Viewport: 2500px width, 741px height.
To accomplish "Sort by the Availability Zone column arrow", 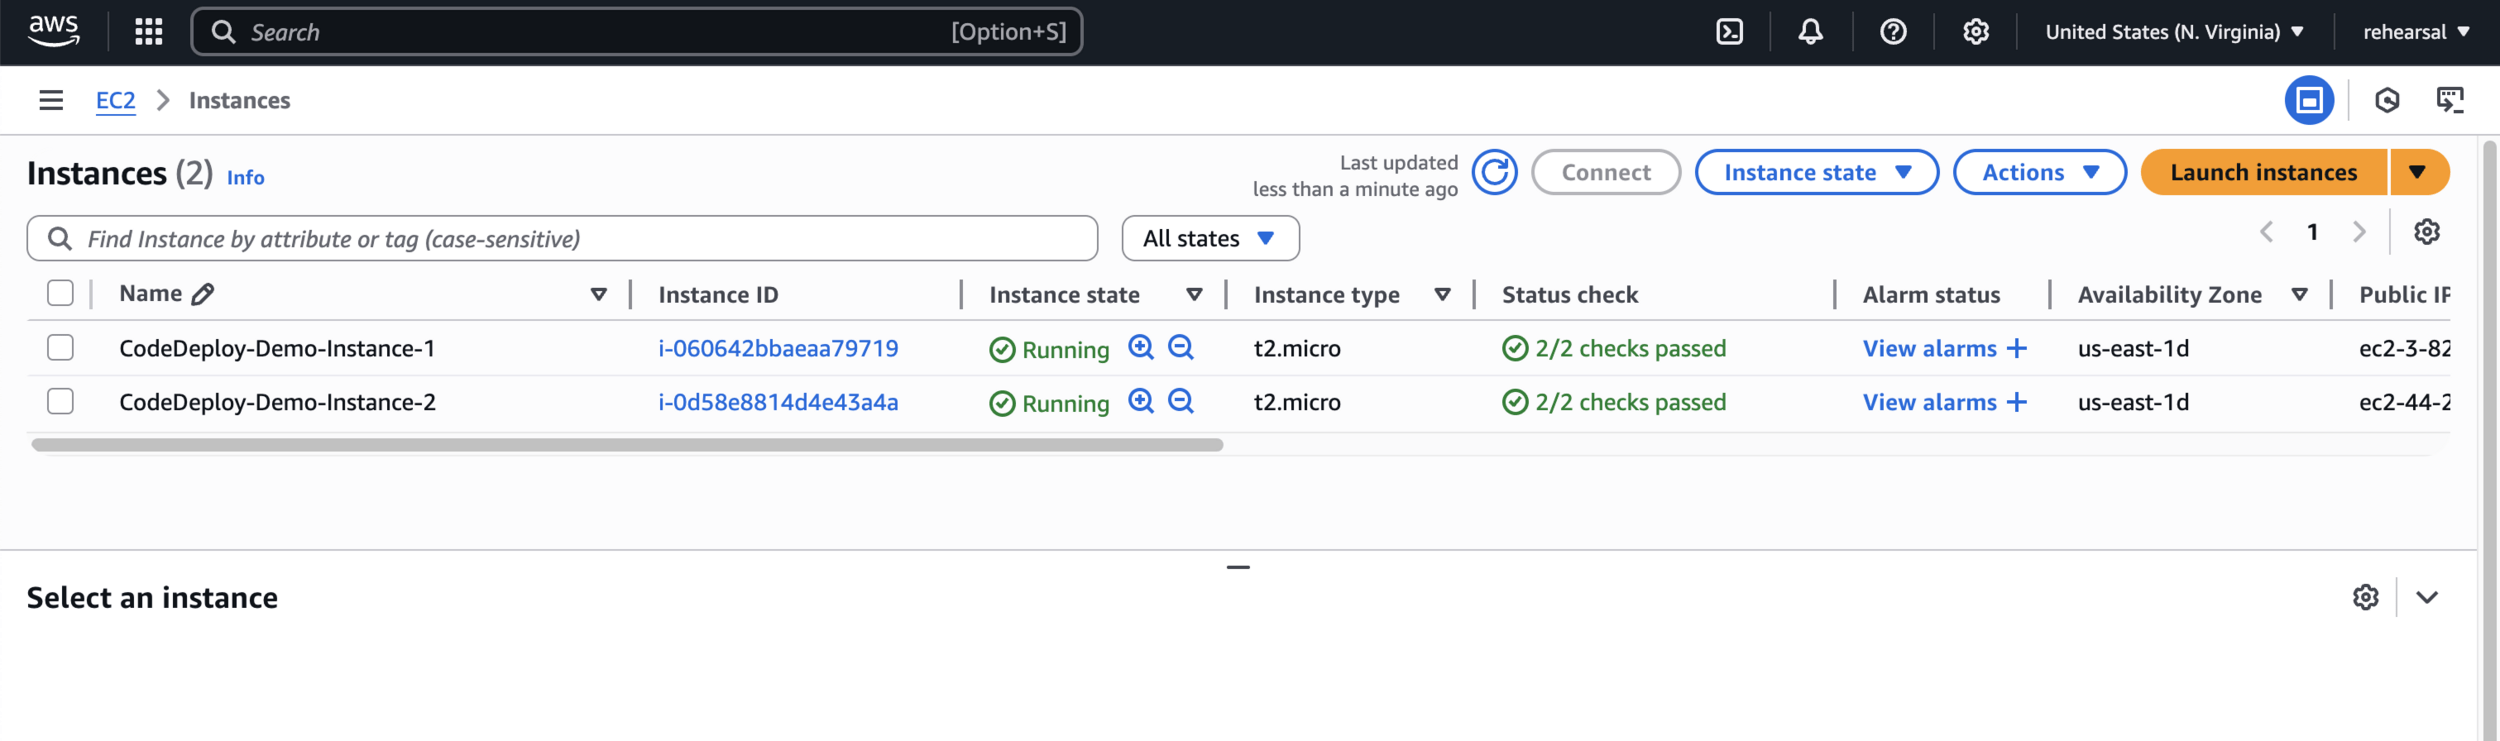I will coord(2299,294).
